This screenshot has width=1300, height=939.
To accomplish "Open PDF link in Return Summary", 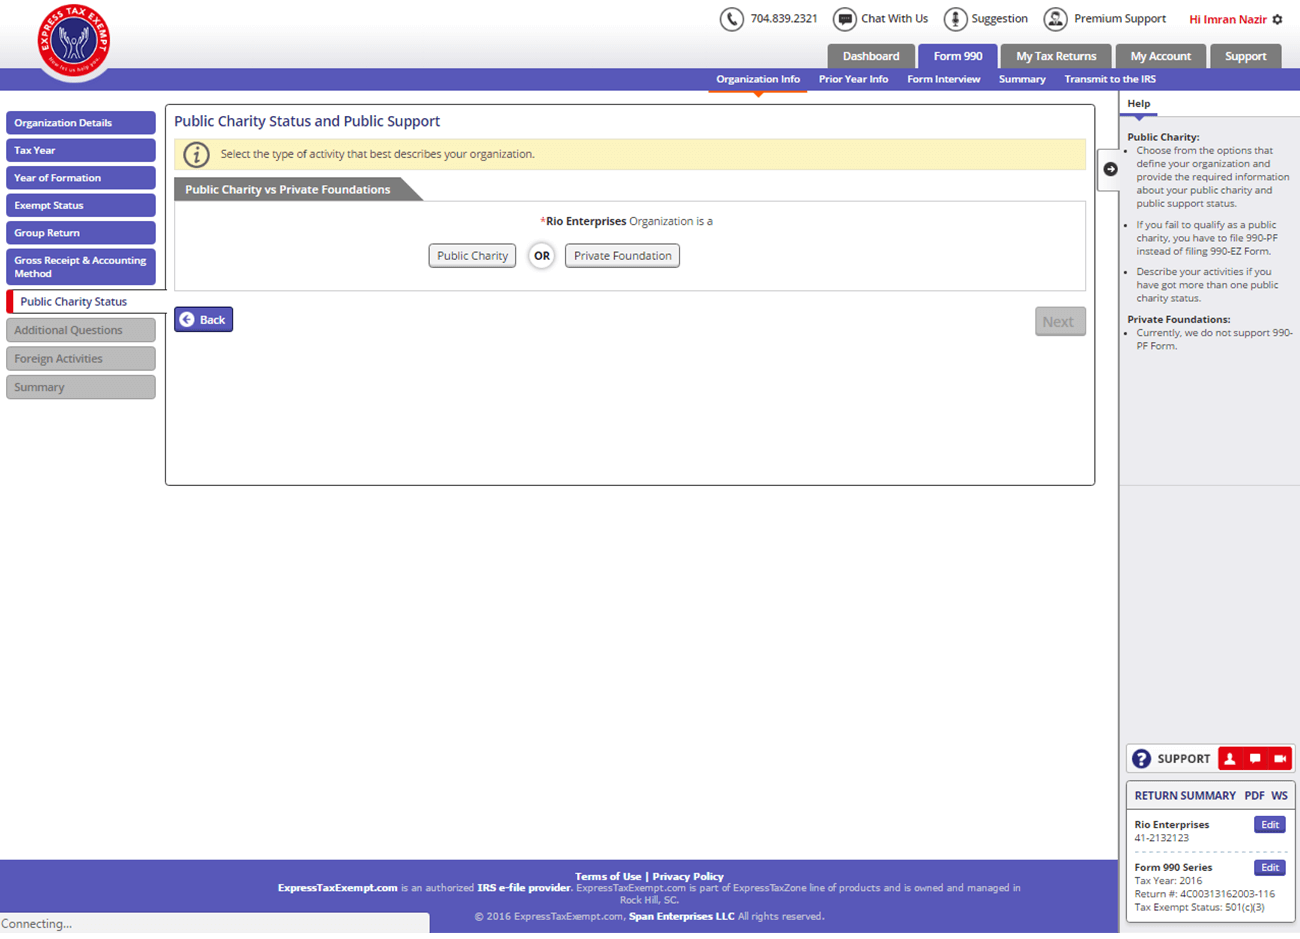I will [1254, 796].
